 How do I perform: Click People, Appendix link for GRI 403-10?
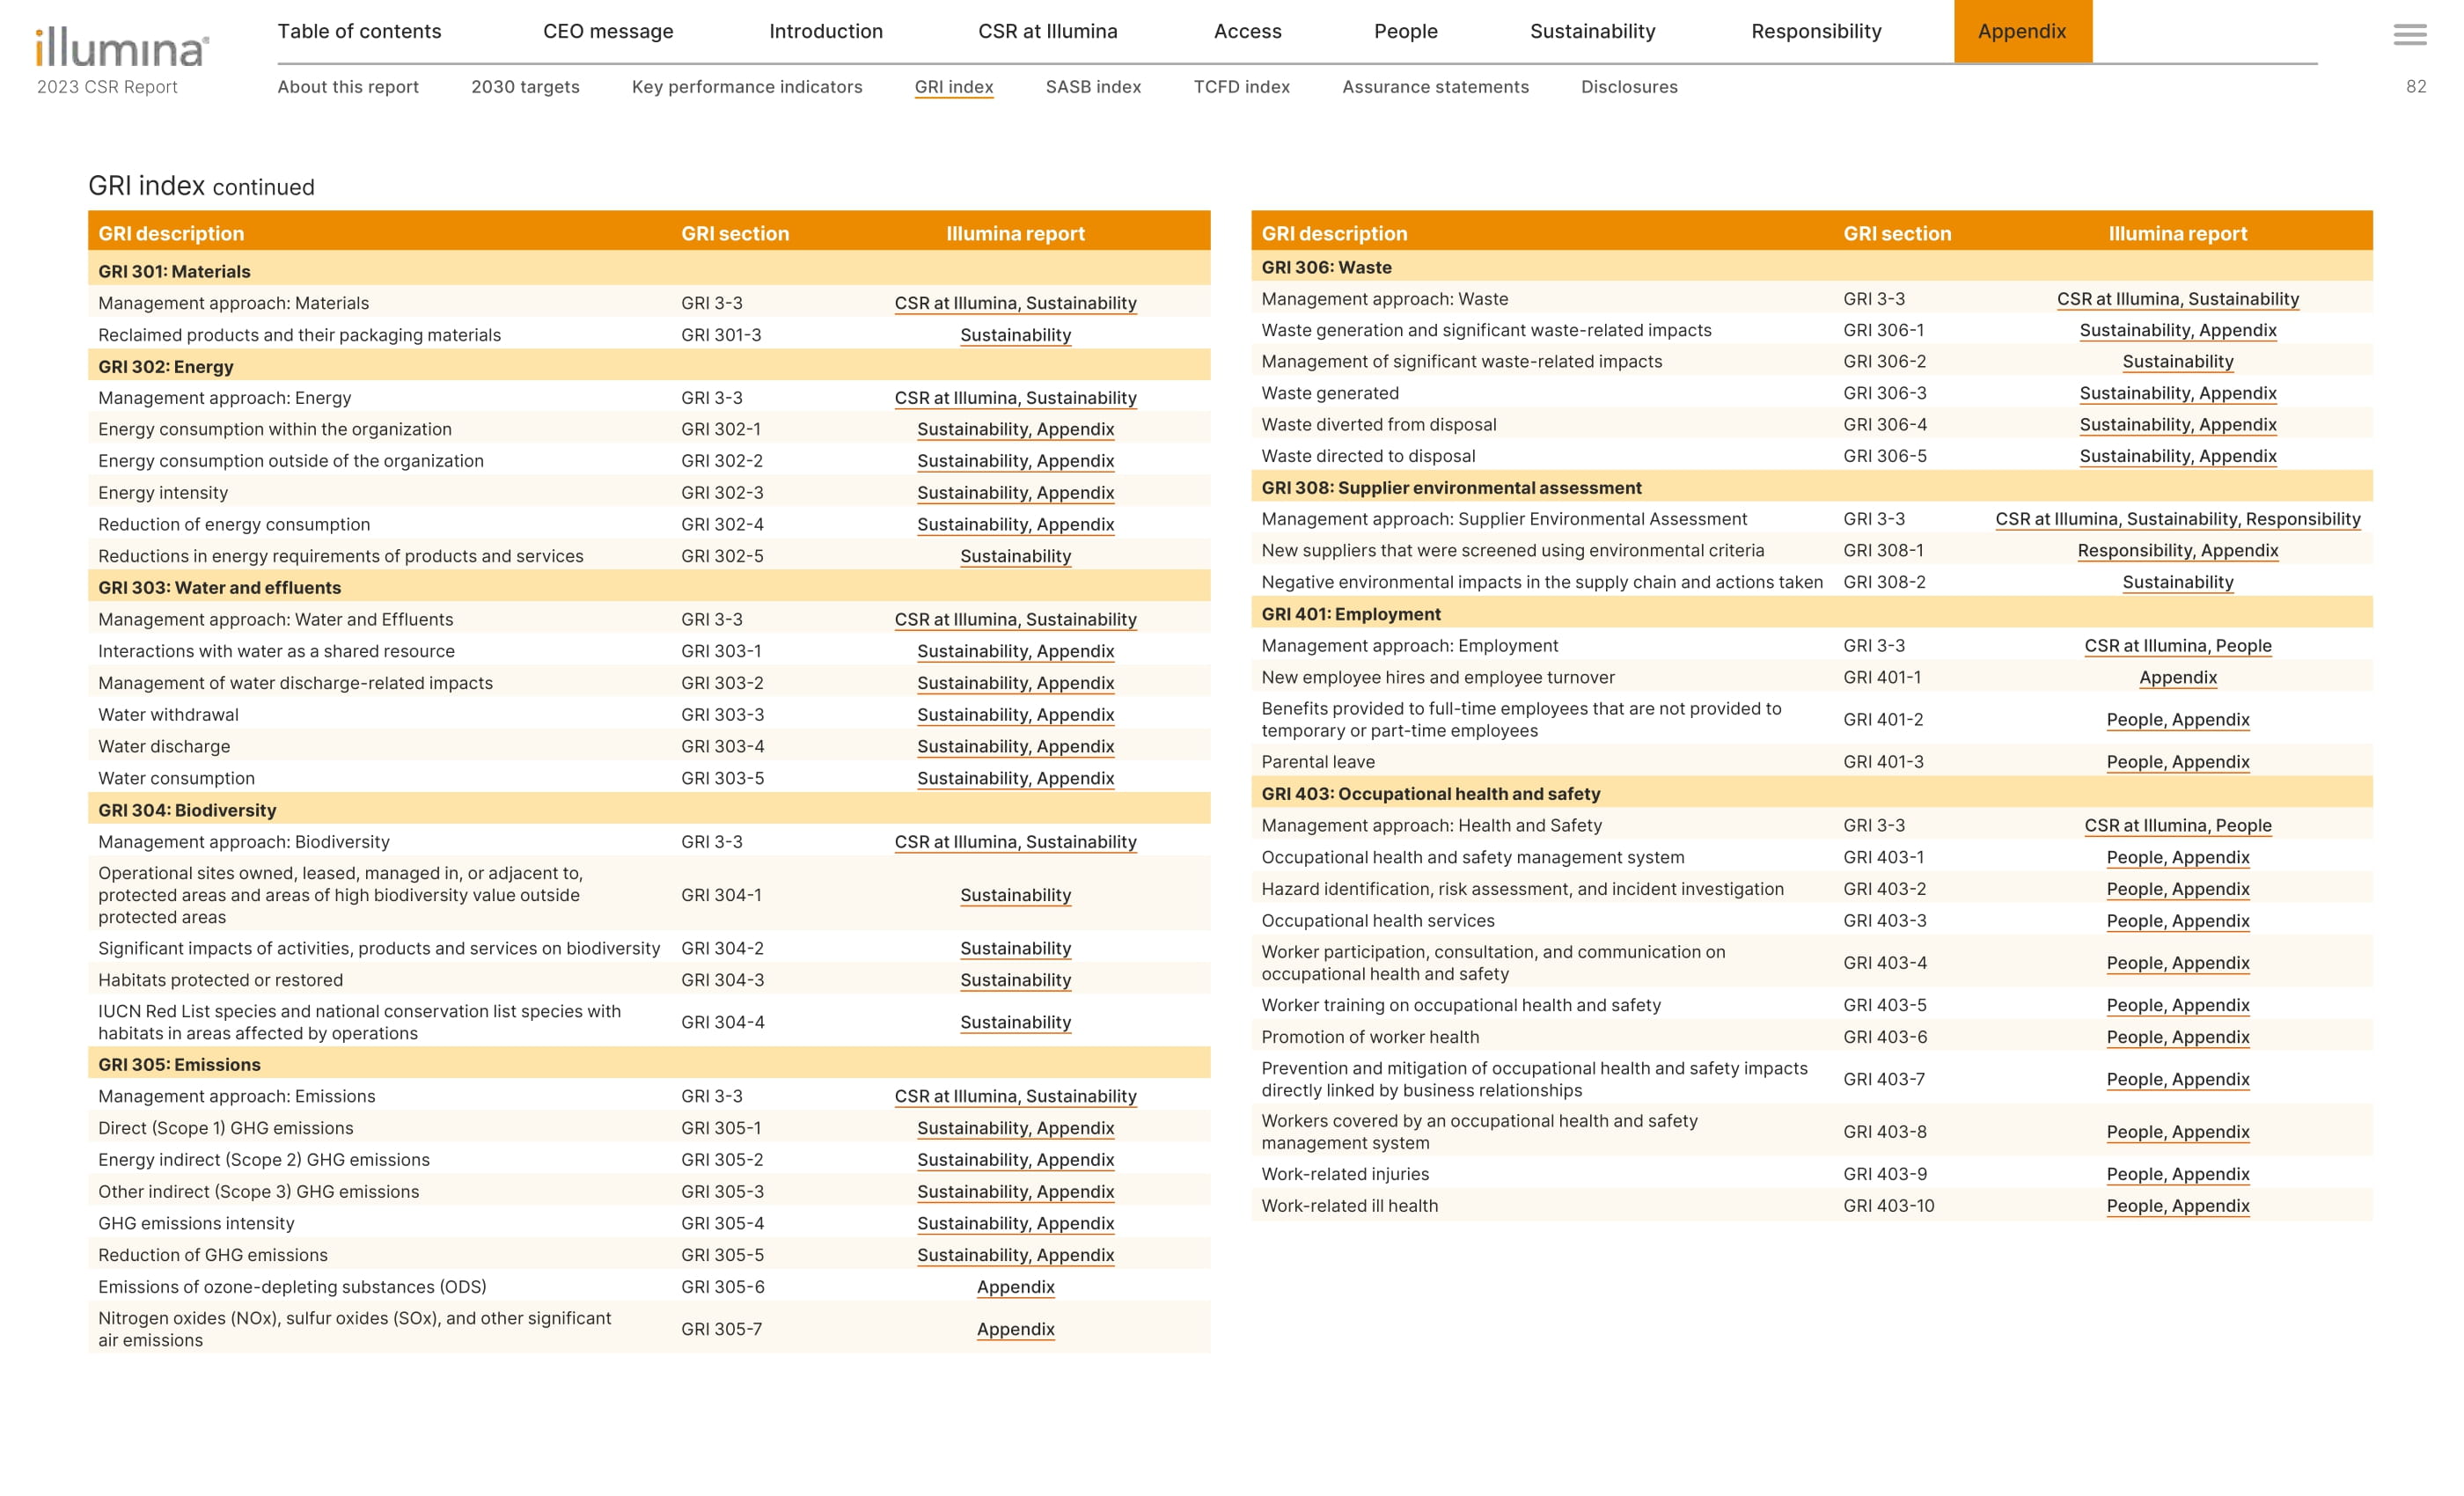point(2177,1206)
